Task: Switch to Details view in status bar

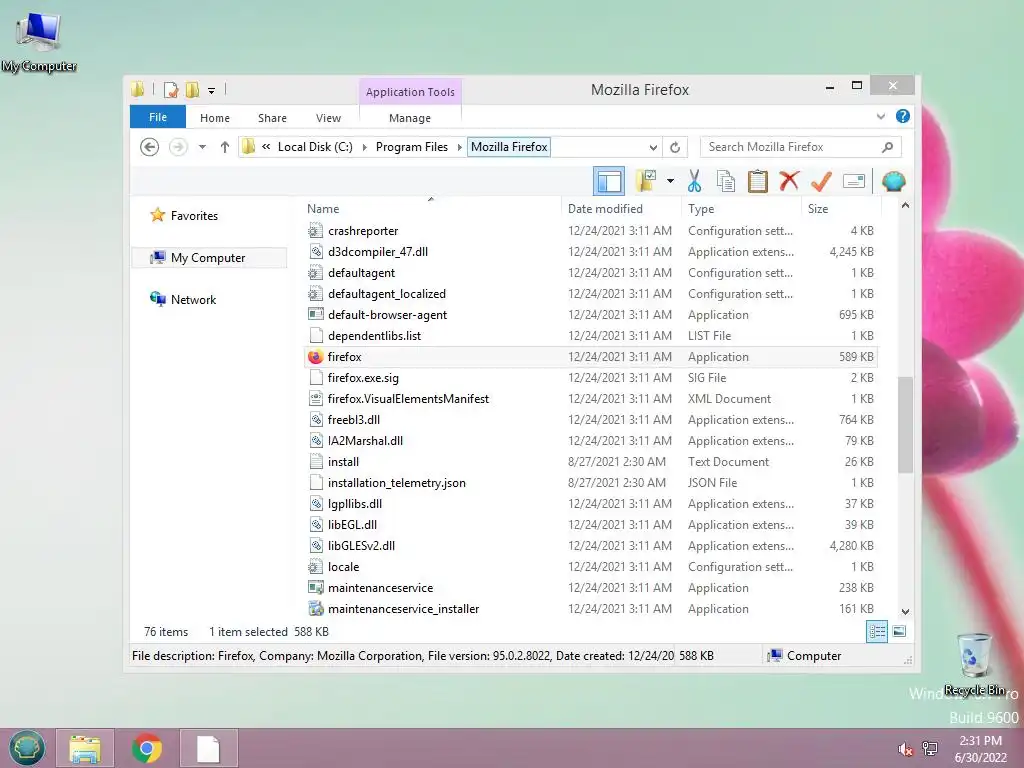Action: 876,632
